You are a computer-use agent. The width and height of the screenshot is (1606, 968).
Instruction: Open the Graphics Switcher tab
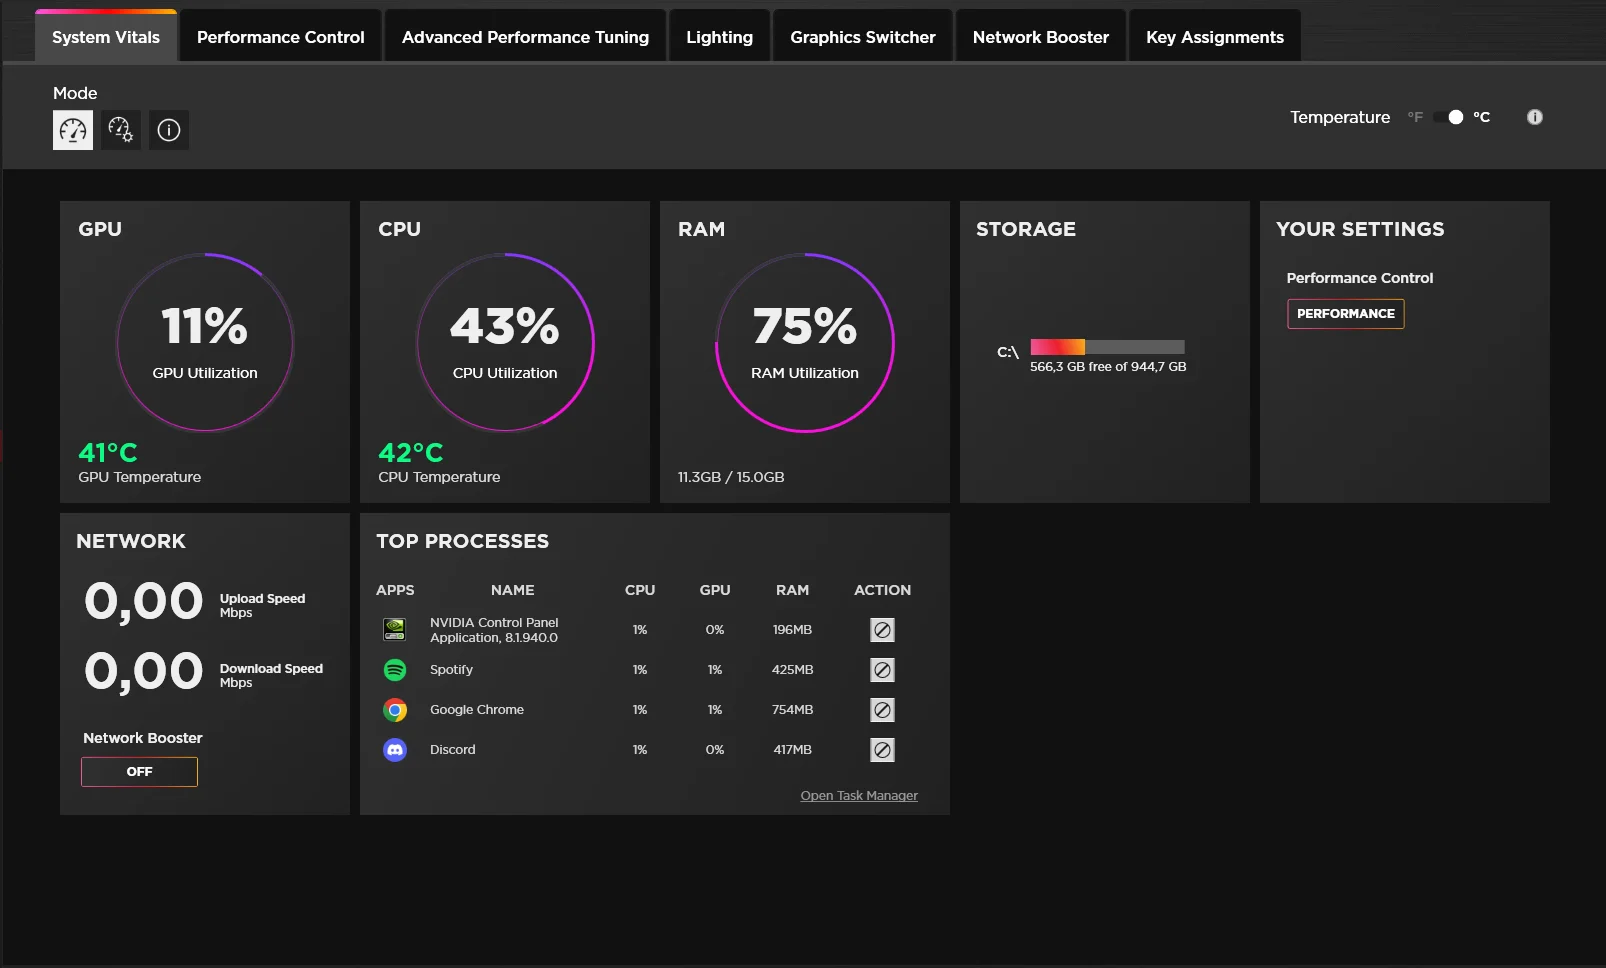coord(863,37)
